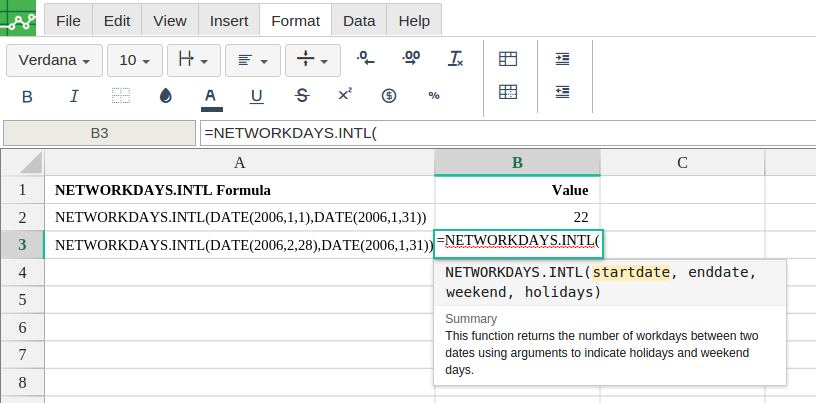The image size is (816, 403).
Task: Open the font size 10 dropdown
Action: click(x=133, y=60)
